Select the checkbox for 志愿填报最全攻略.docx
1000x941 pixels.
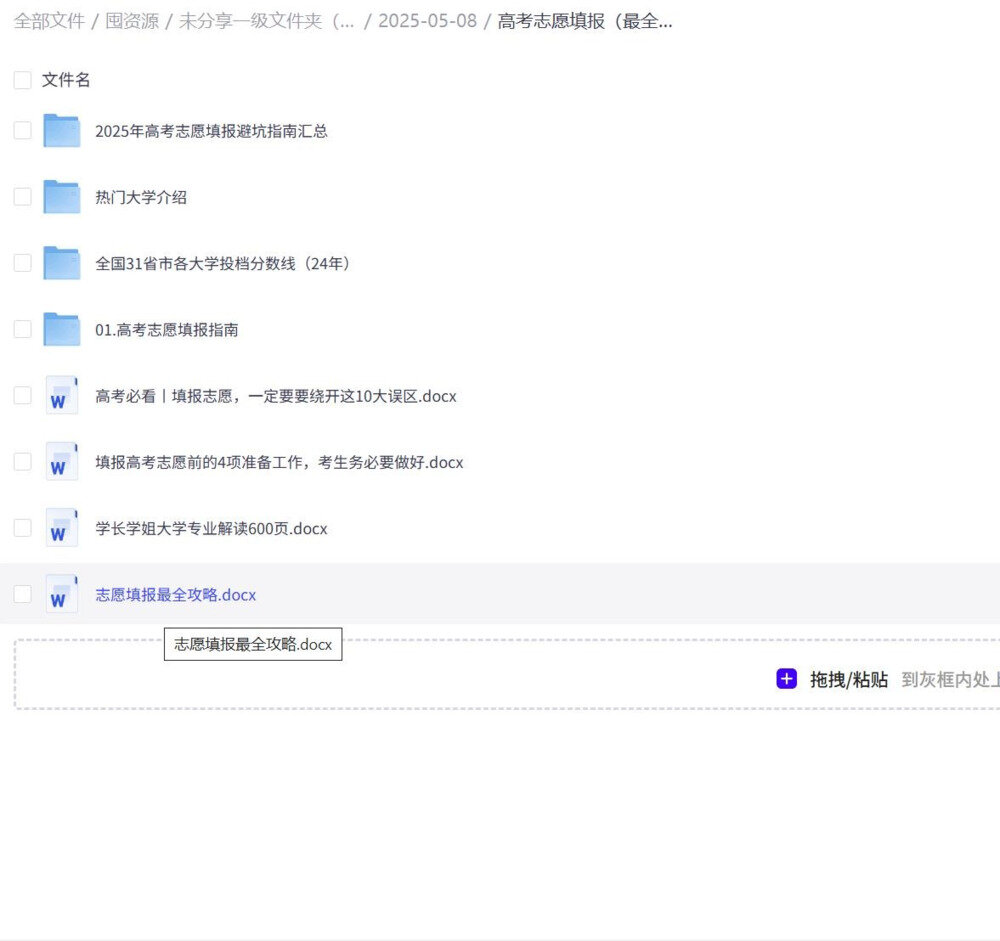pos(21,593)
